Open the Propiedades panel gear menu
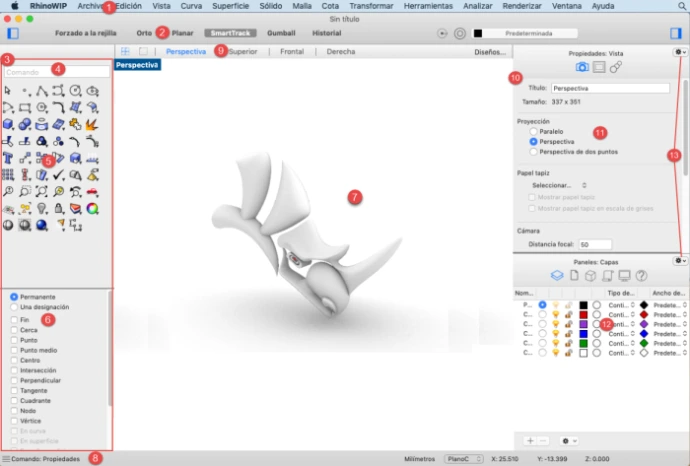 coord(680,52)
